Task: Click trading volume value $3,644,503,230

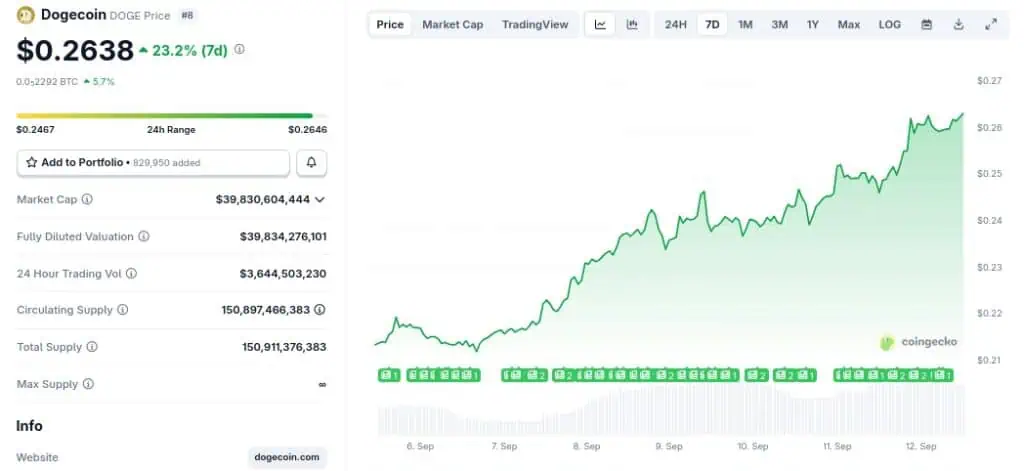Action: pos(283,274)
